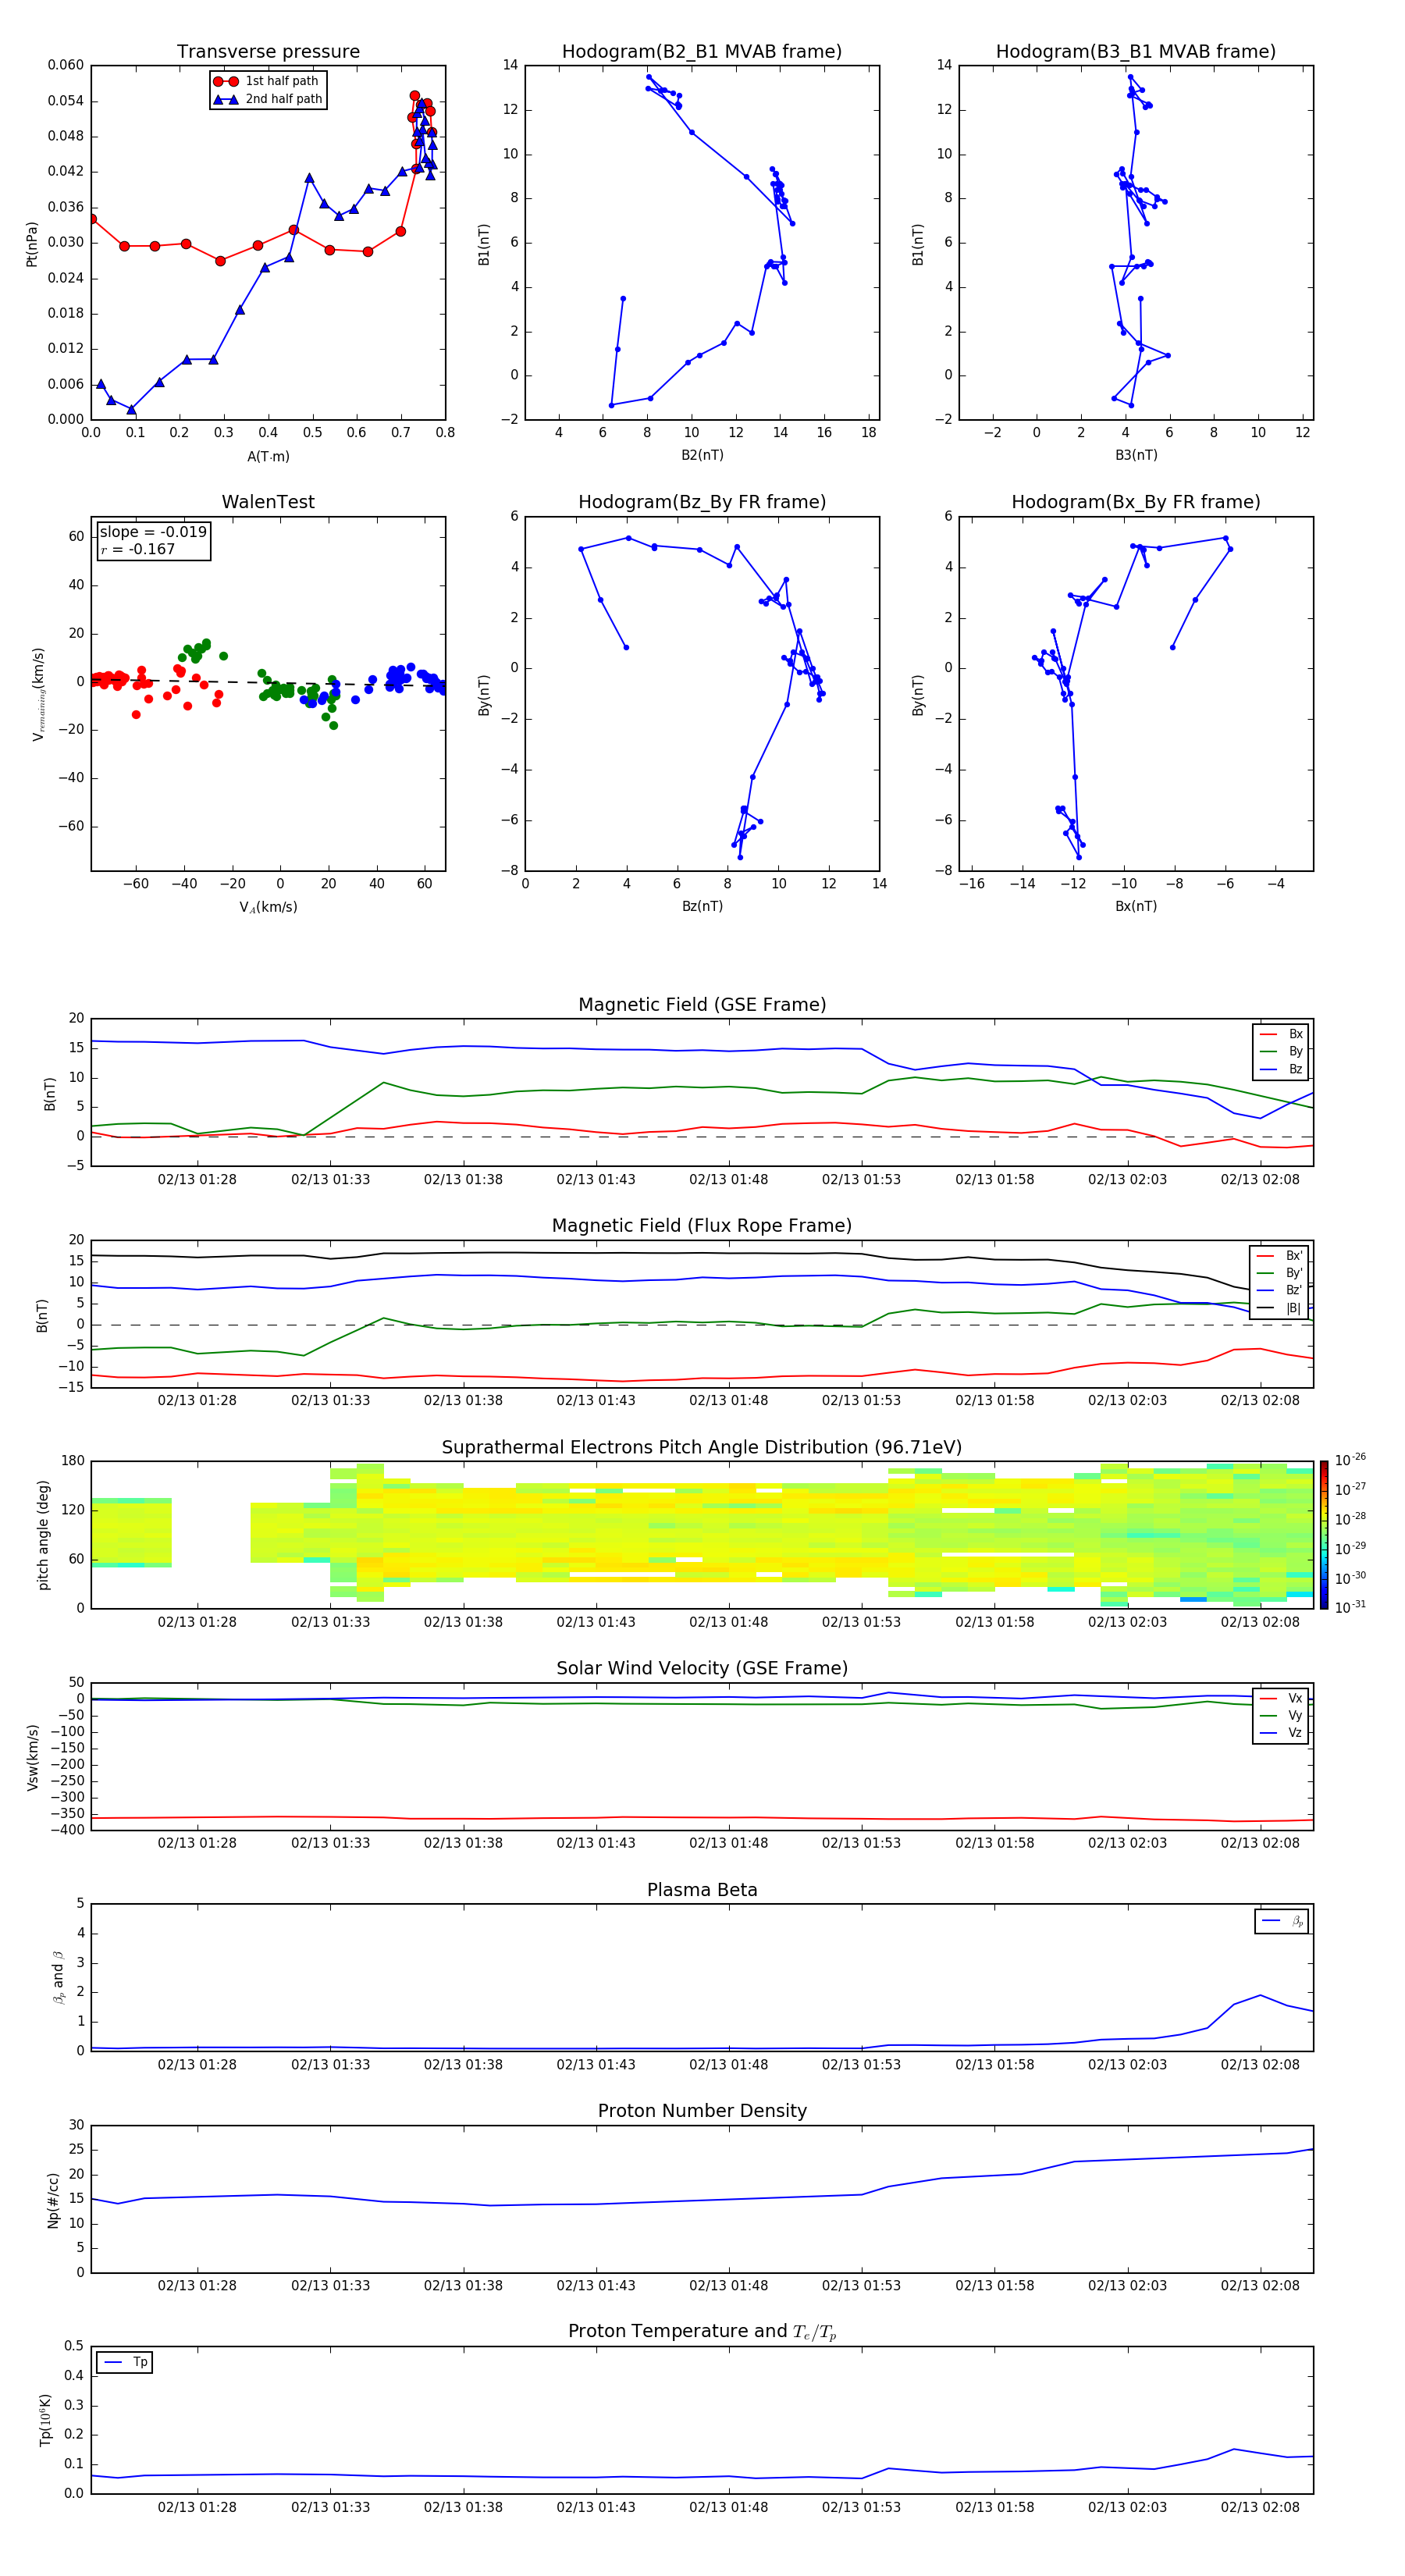Click 'βp and β' y-axis label
The image size is (1405, 2576).
58,1977
